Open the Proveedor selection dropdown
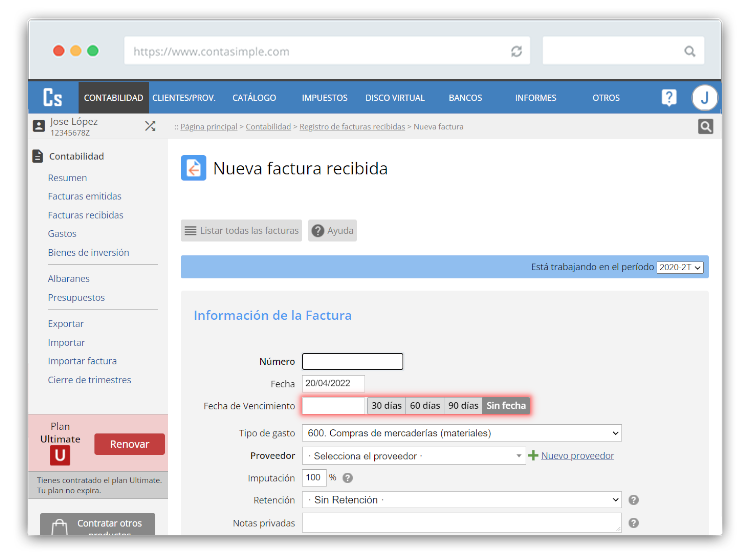 coord(414,455)
